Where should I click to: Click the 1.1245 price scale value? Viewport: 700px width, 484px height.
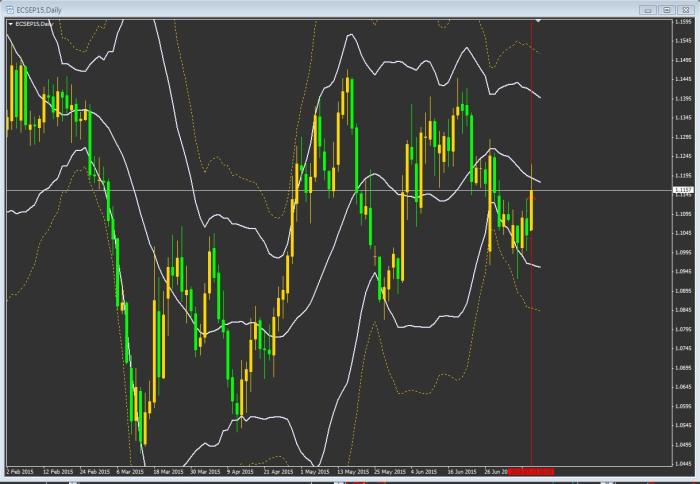[x=683, y=156]
